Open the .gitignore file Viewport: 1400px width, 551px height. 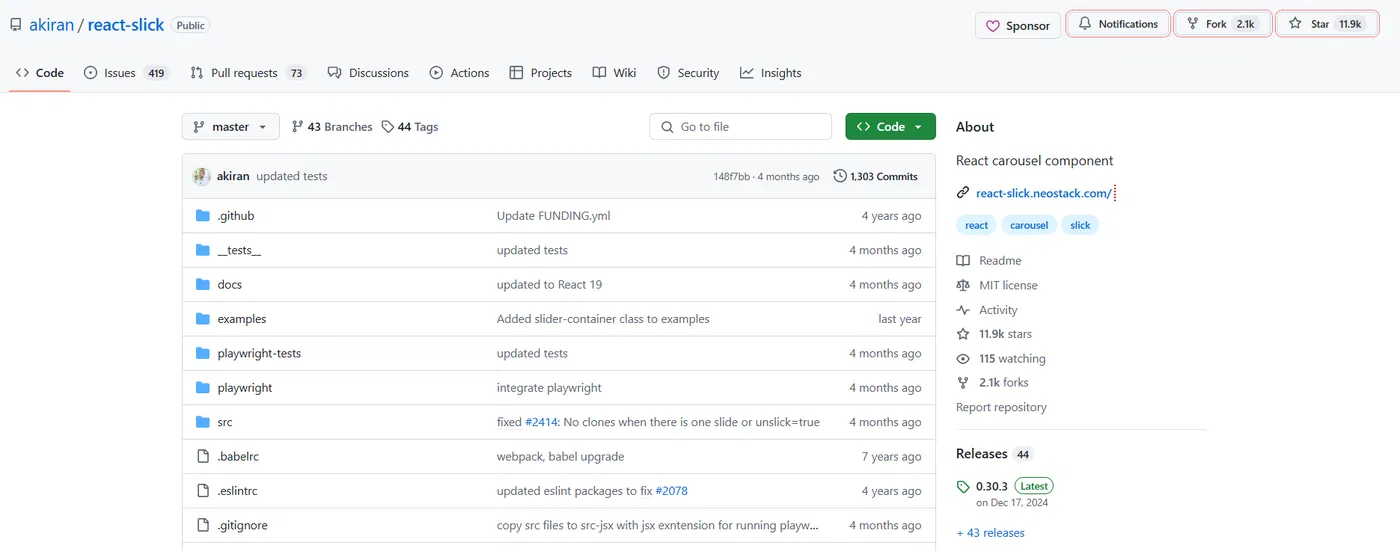(242, 525)
